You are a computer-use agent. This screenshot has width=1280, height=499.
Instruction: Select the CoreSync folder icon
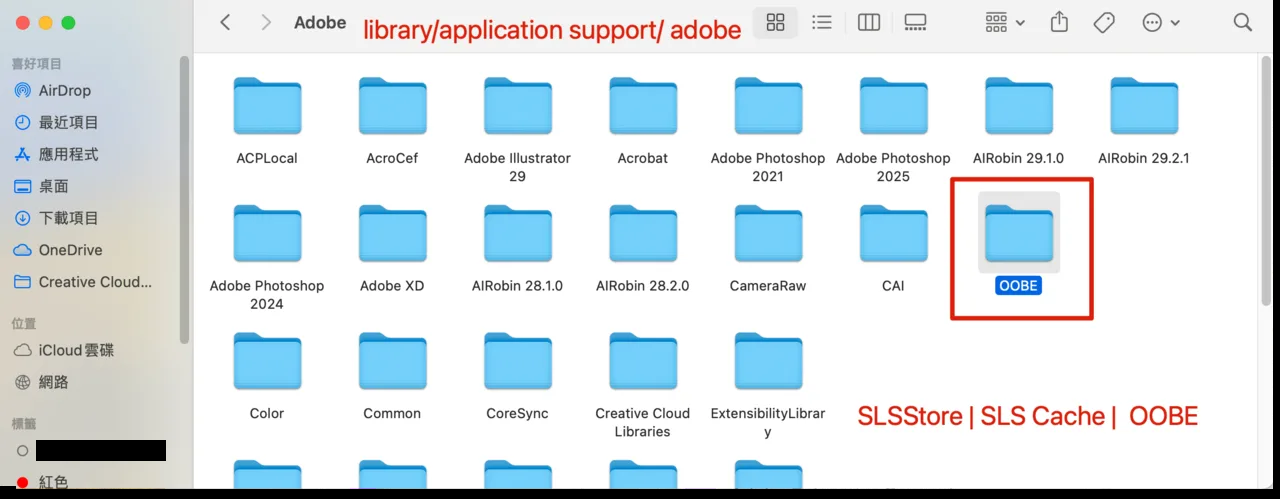[518, 362]
